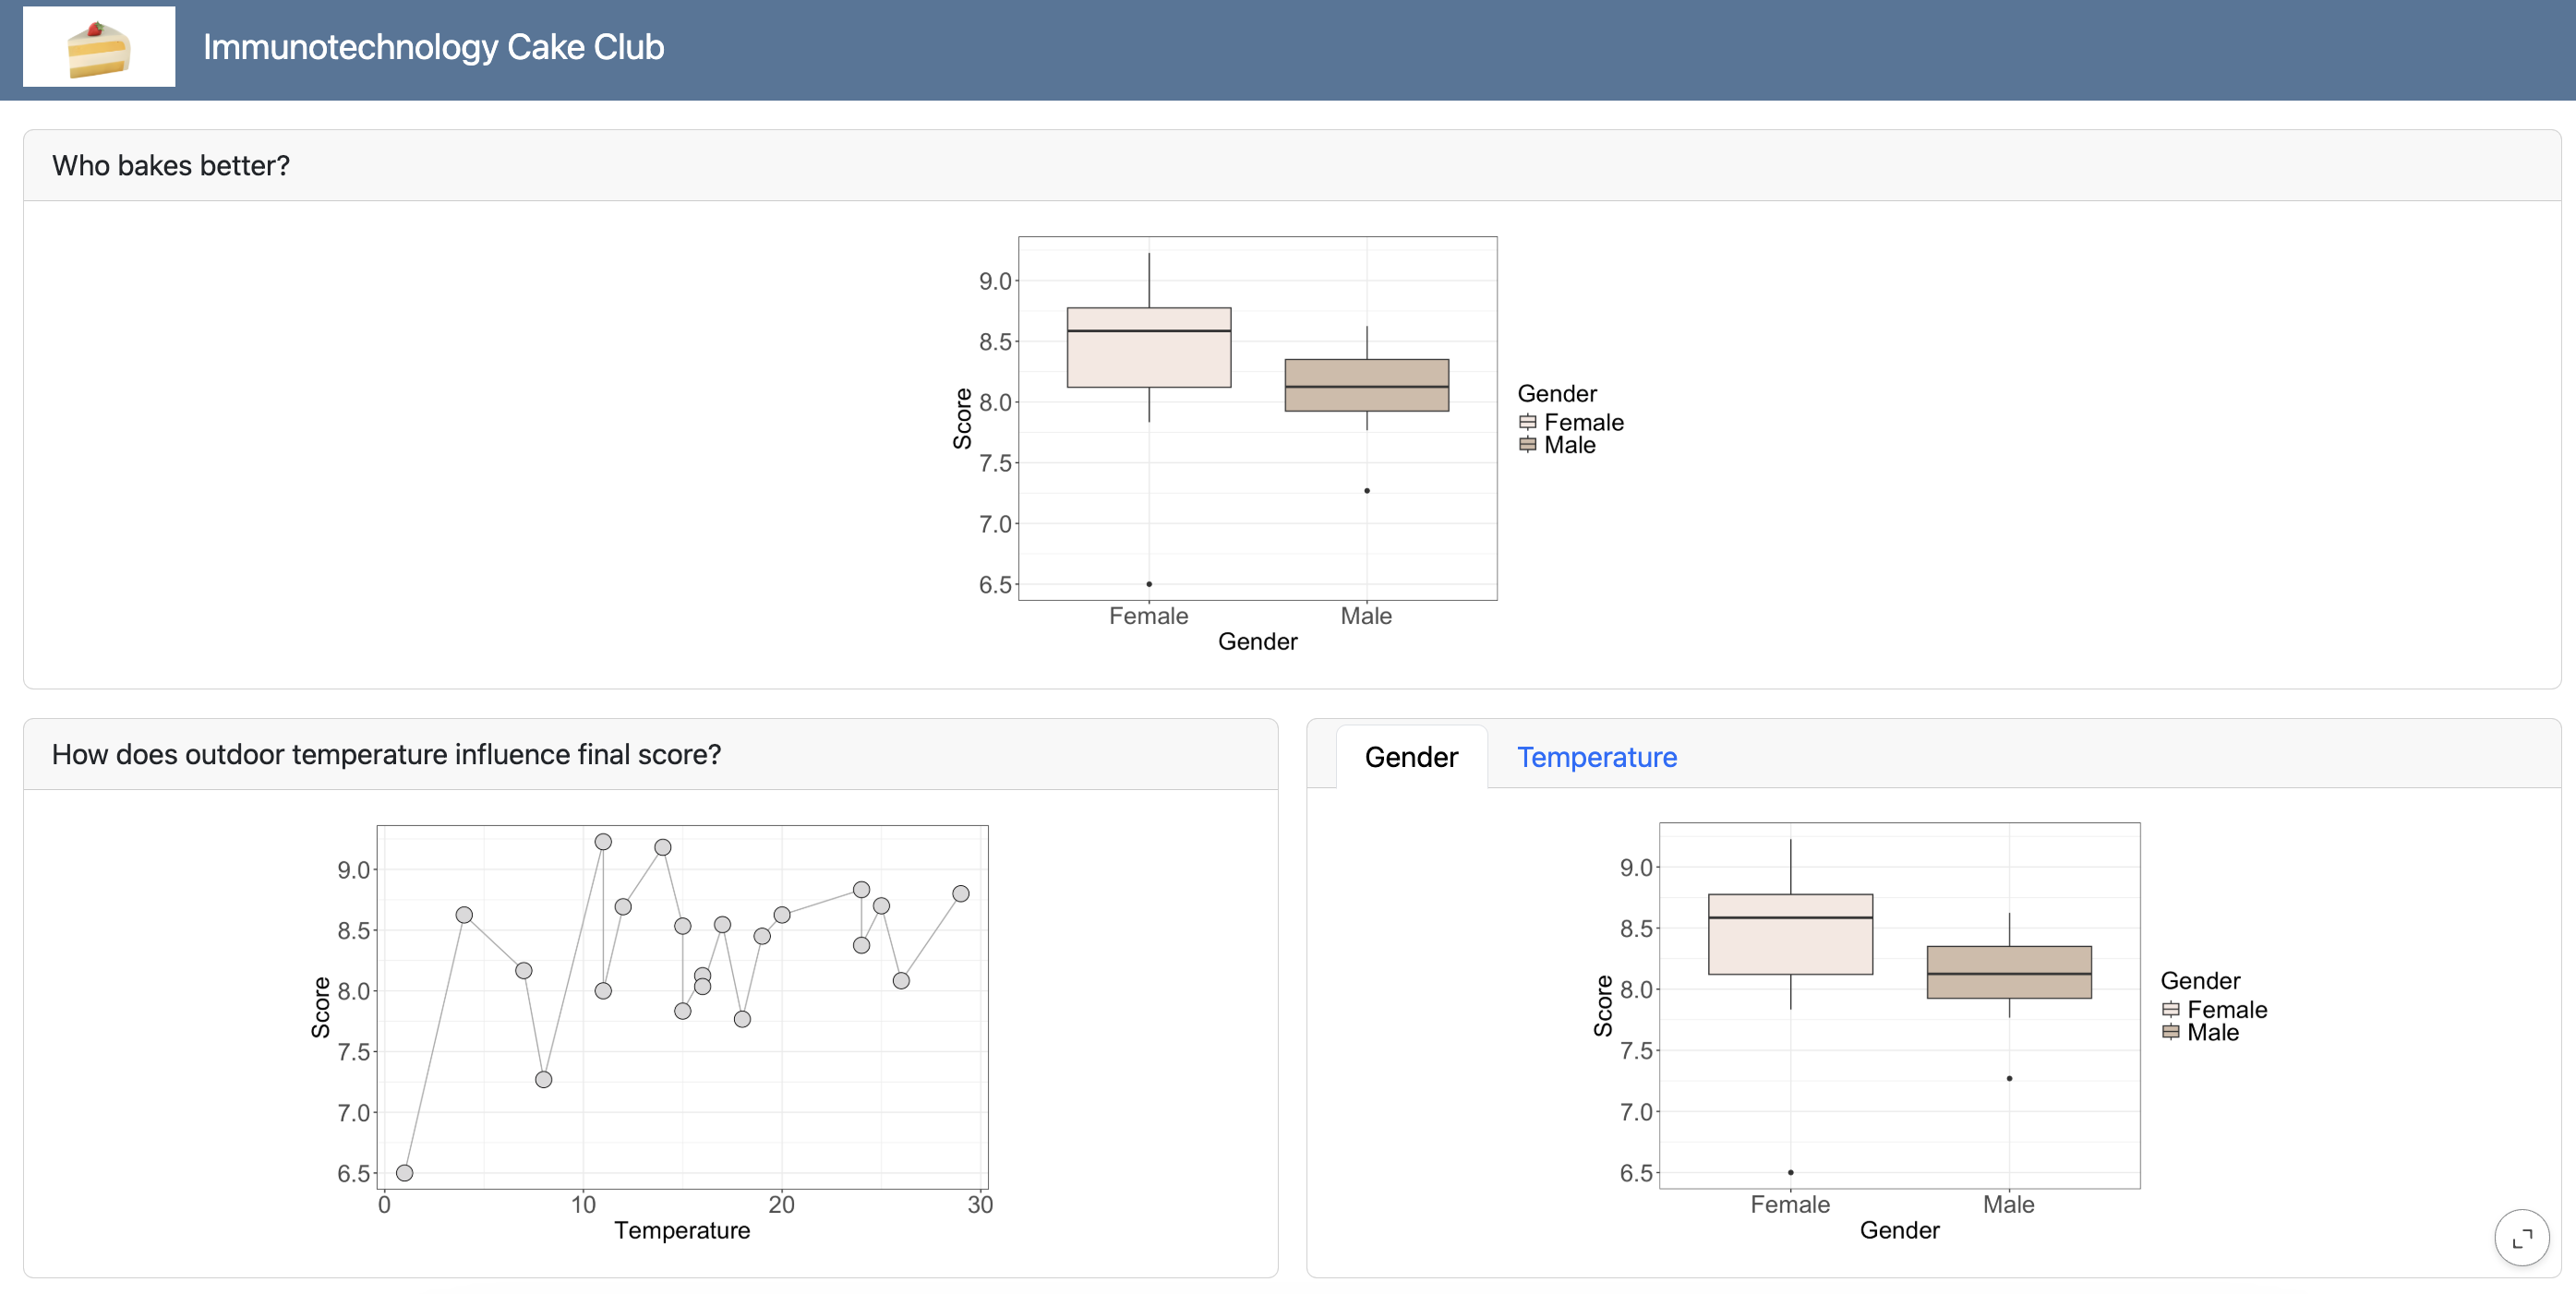Click the rightmost point in temperature plot
Image resolution: width=2576 pixels, height=1294 pixels.
[960, 894]
